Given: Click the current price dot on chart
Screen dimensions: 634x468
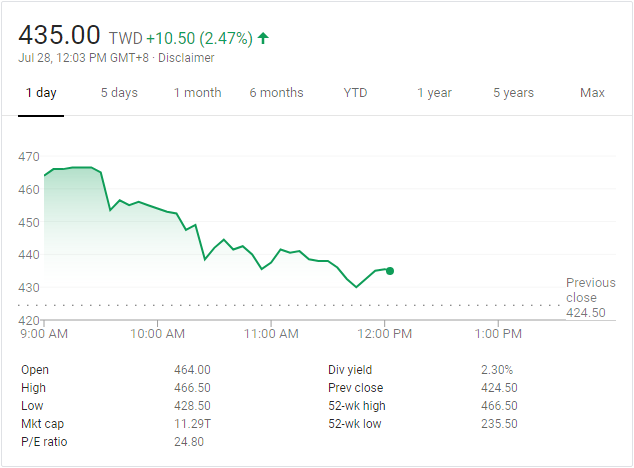Looking at the screenshot, I should [x=389, y=271].
